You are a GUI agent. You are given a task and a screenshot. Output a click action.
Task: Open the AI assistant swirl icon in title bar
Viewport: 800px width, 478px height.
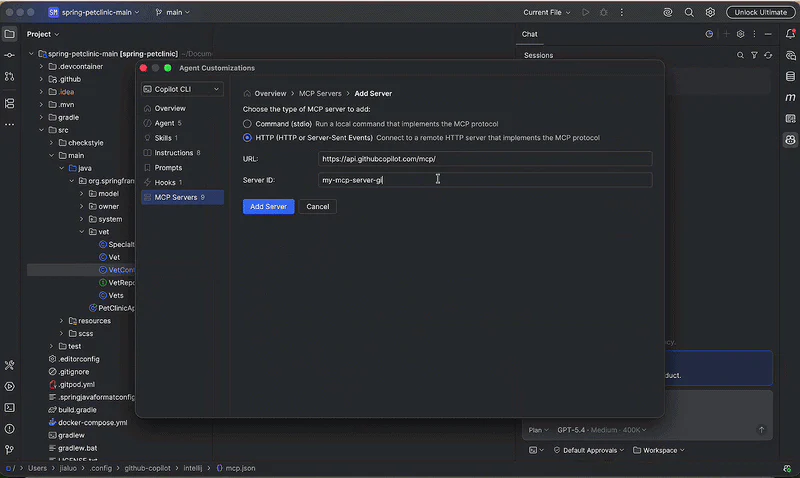pos(667,12)
